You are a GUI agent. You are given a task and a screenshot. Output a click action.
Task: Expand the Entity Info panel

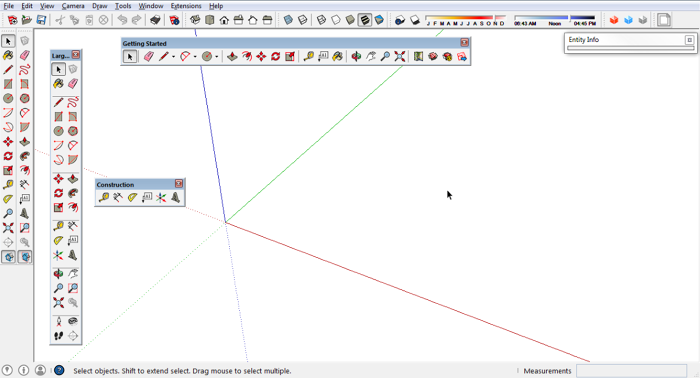click(x=689, y=40)
